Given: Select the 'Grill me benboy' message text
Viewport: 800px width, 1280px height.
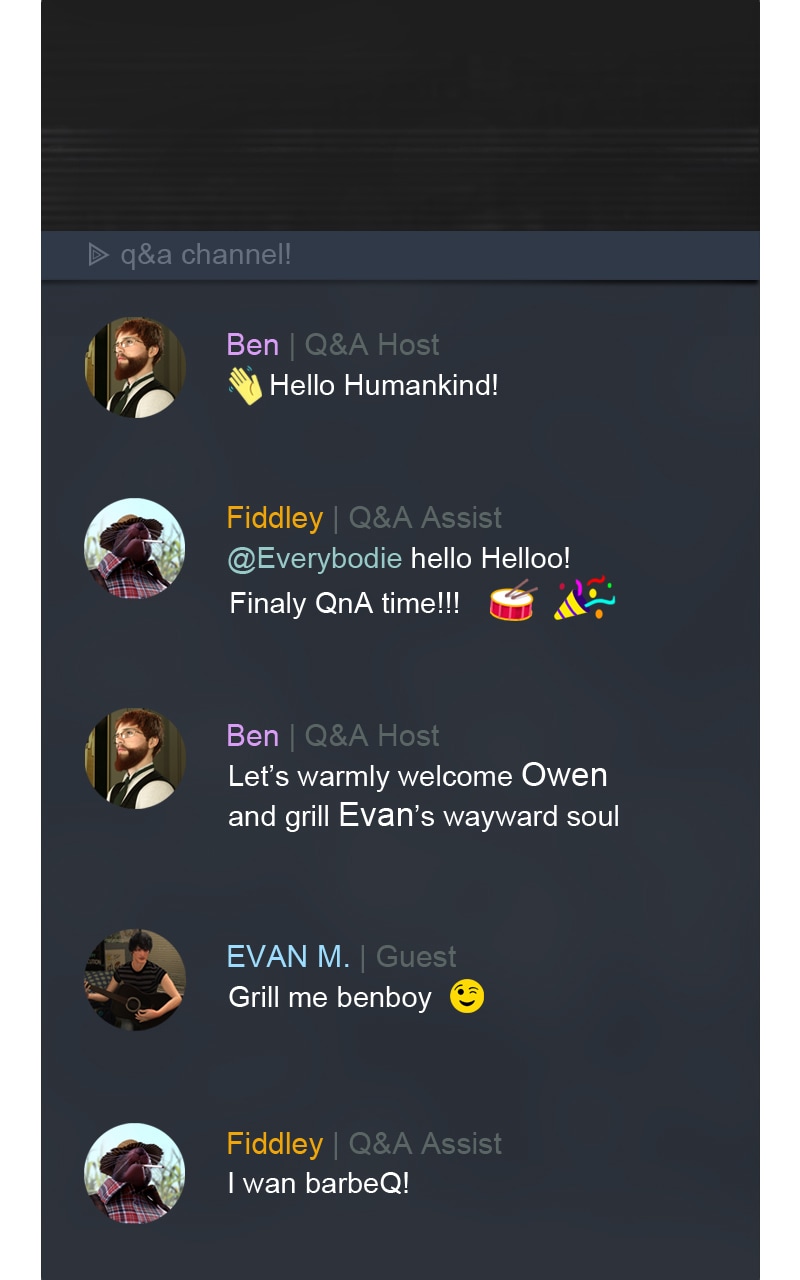Looking at the screenshot, I should point(330,998).
